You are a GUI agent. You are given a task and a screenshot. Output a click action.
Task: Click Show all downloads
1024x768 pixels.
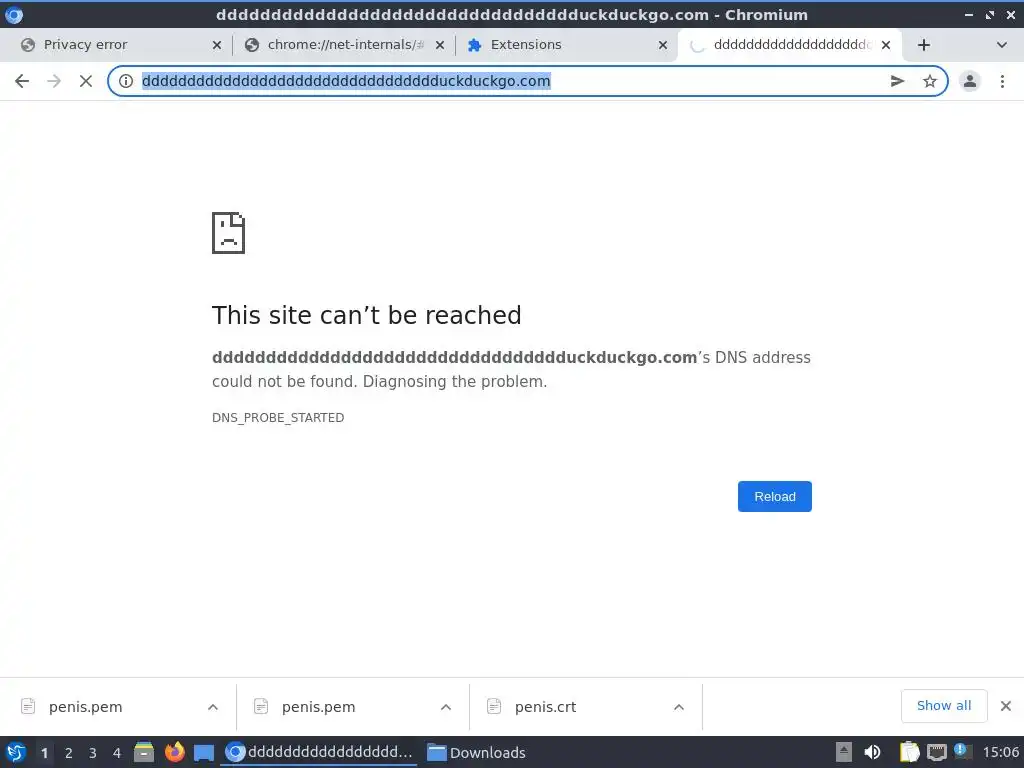tap(944, 705)
